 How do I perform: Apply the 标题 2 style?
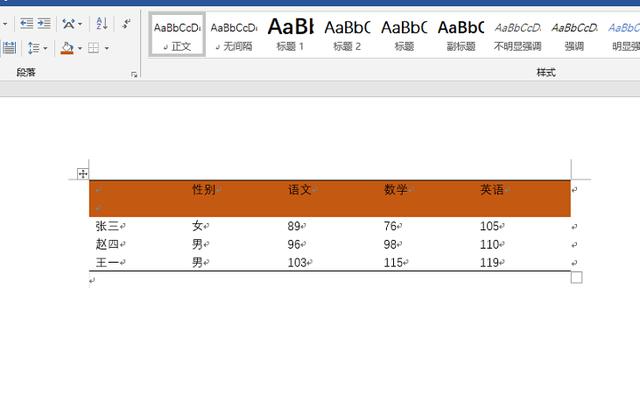[x=347, y=35]
